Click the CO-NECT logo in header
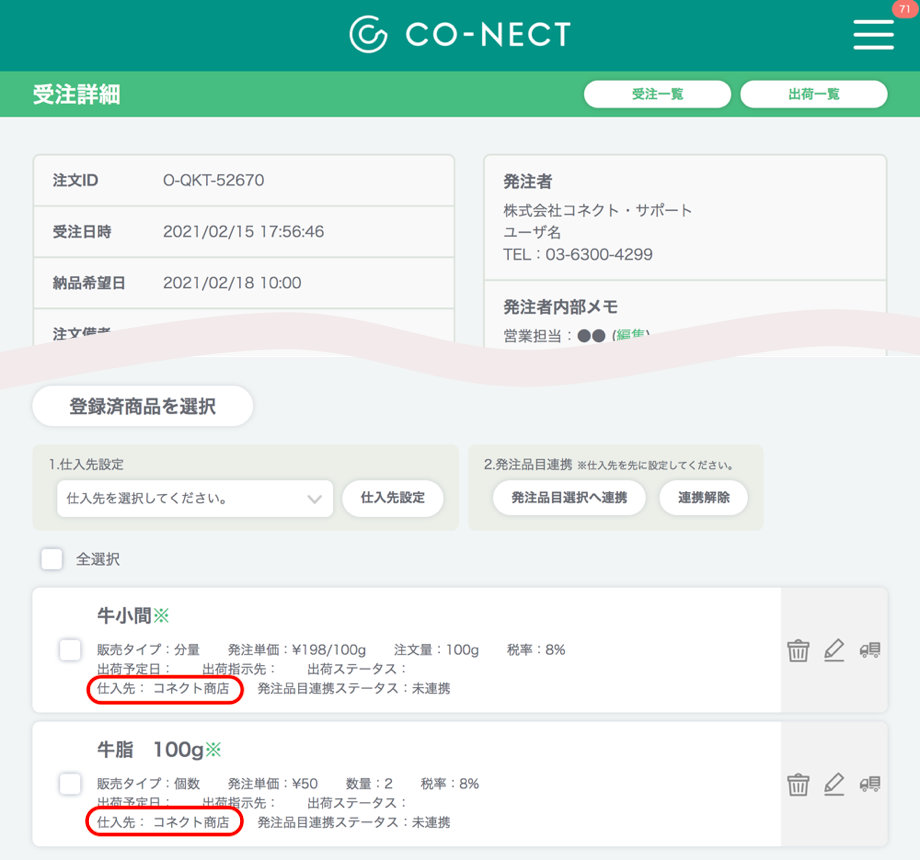Screen dimensions: 920x860 point(459,35)
